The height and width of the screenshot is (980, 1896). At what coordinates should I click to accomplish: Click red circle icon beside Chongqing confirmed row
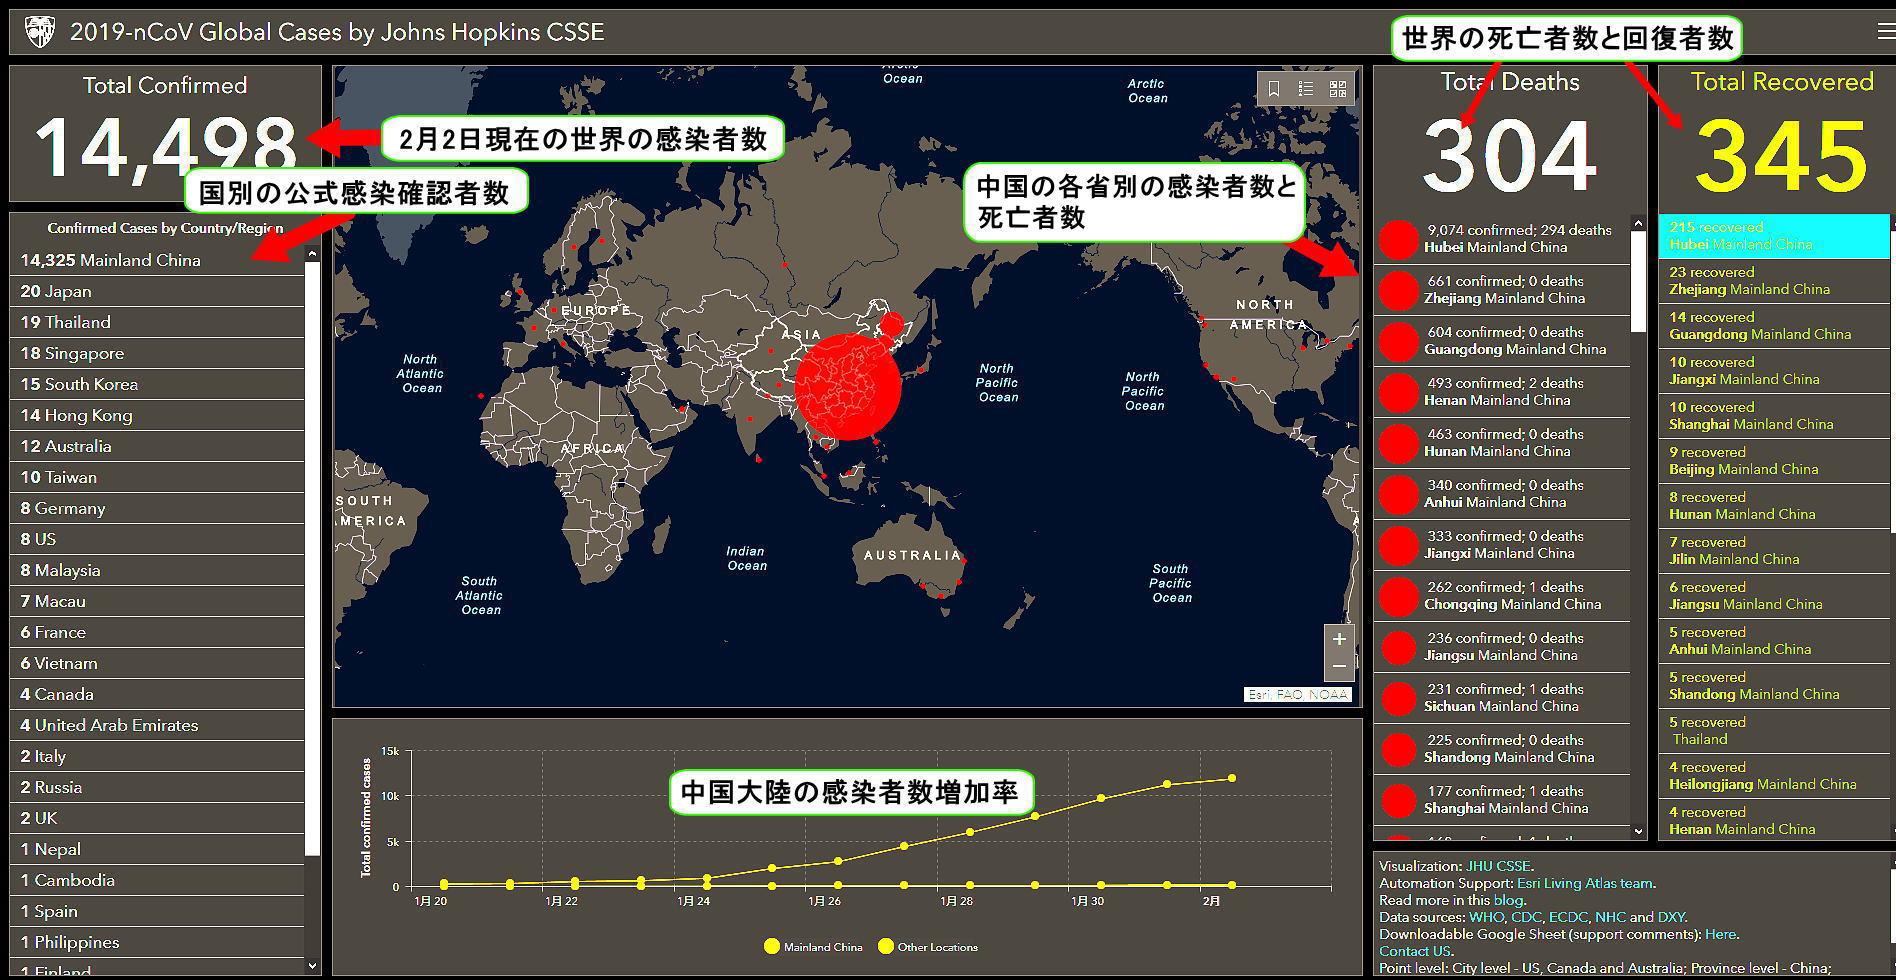click(x=1398, y=596)
